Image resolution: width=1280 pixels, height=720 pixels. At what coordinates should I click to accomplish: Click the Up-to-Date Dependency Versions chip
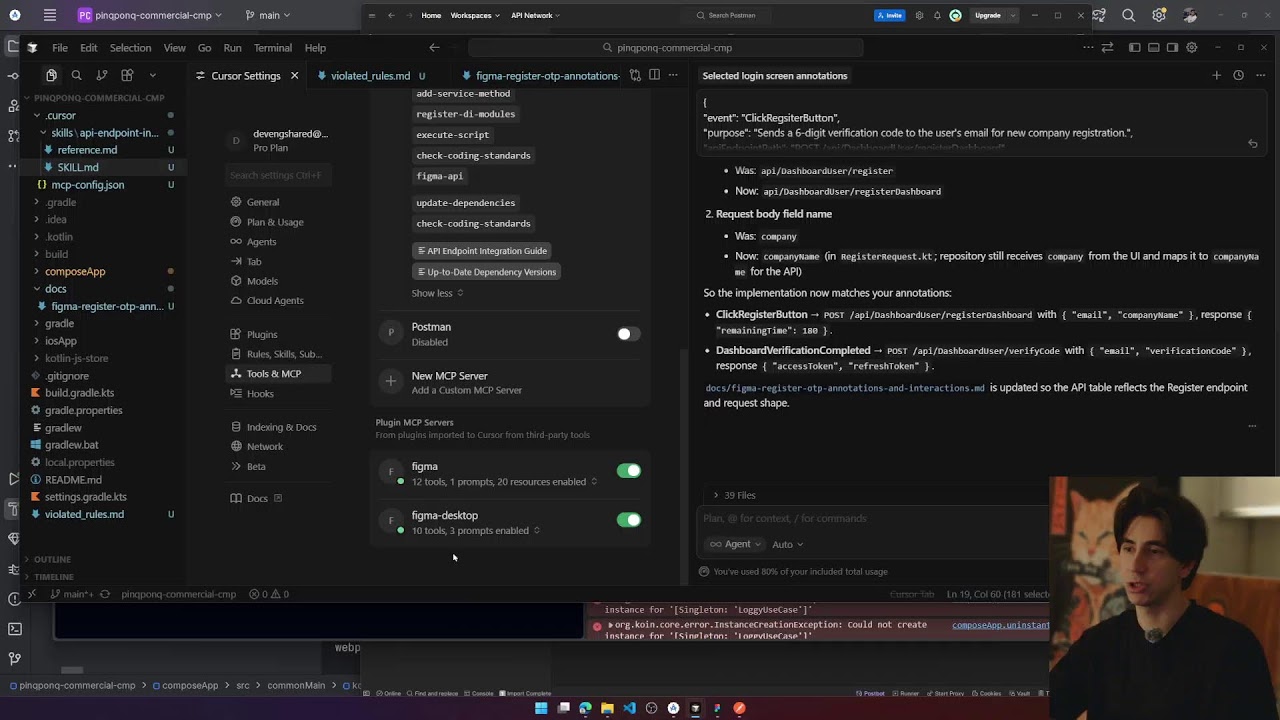pos(486,272)
